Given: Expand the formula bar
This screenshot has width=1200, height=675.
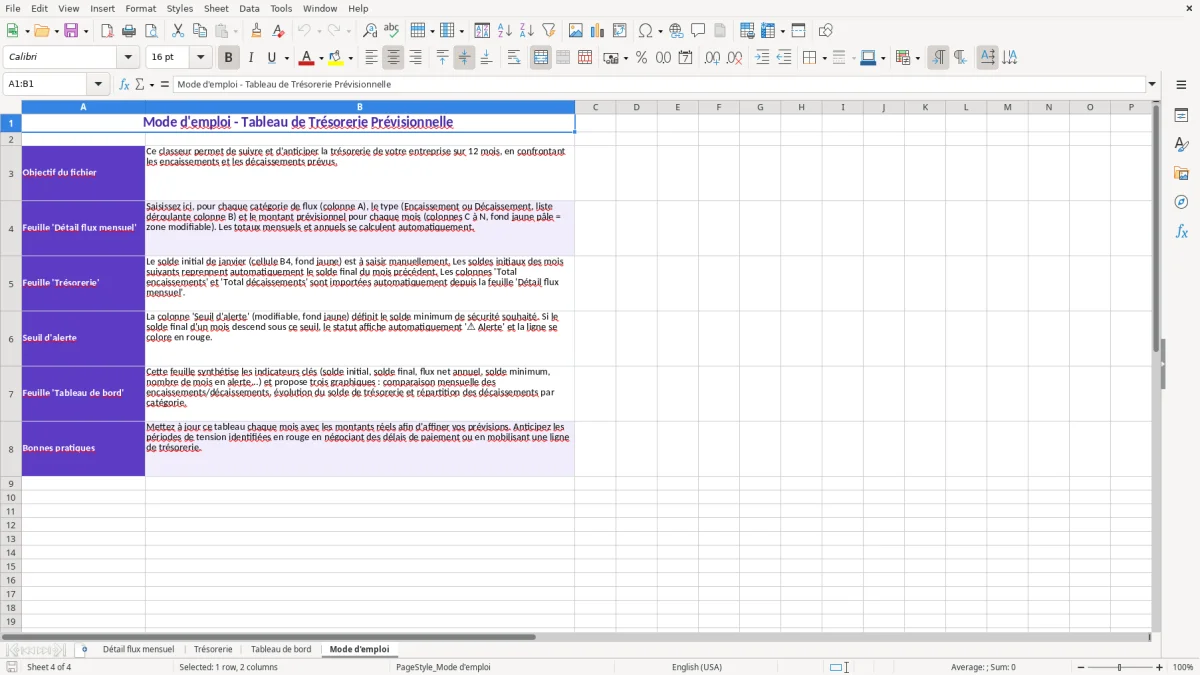Looking at the screenshot, I should click(x=1152, y=84).
